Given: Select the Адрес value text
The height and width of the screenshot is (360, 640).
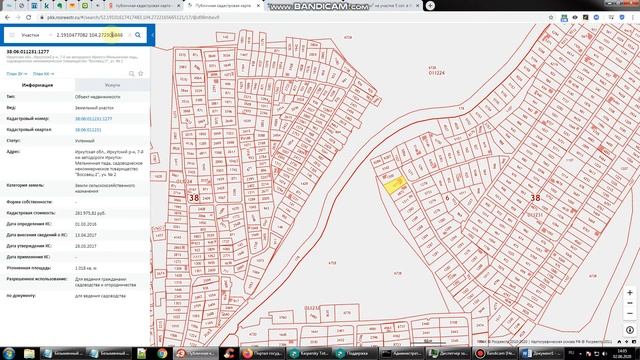Looking at the screenshot, I should 109,163.
